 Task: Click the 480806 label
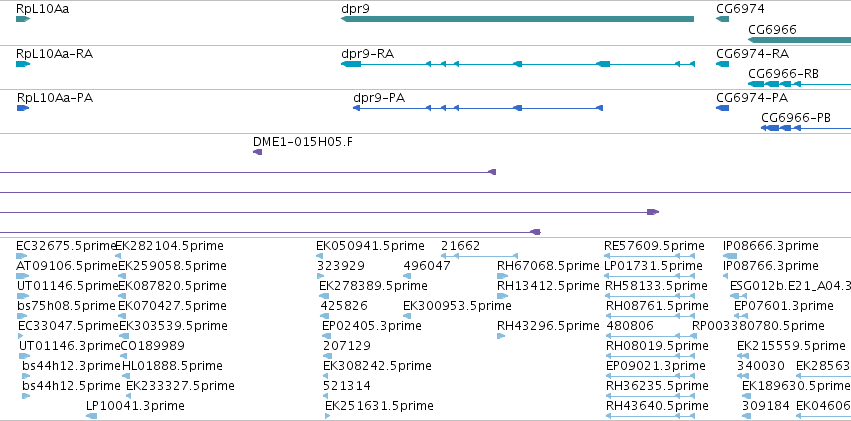pyautogui.click(x=630, y=326)
